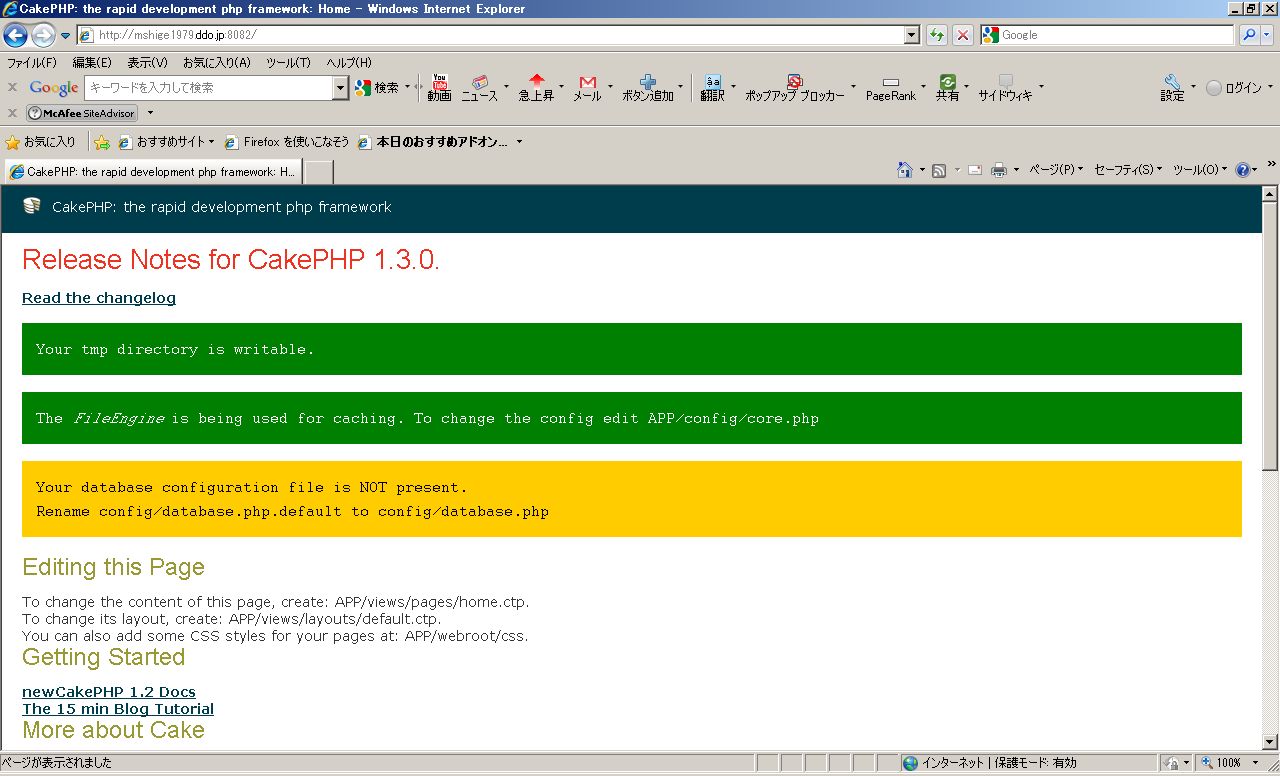Image resolution: width=1280 pixels, height=776 pixels.
Task: Close the McAfee SiteAdvisor toolbar with its X
Action: click(x=13, y=113)
